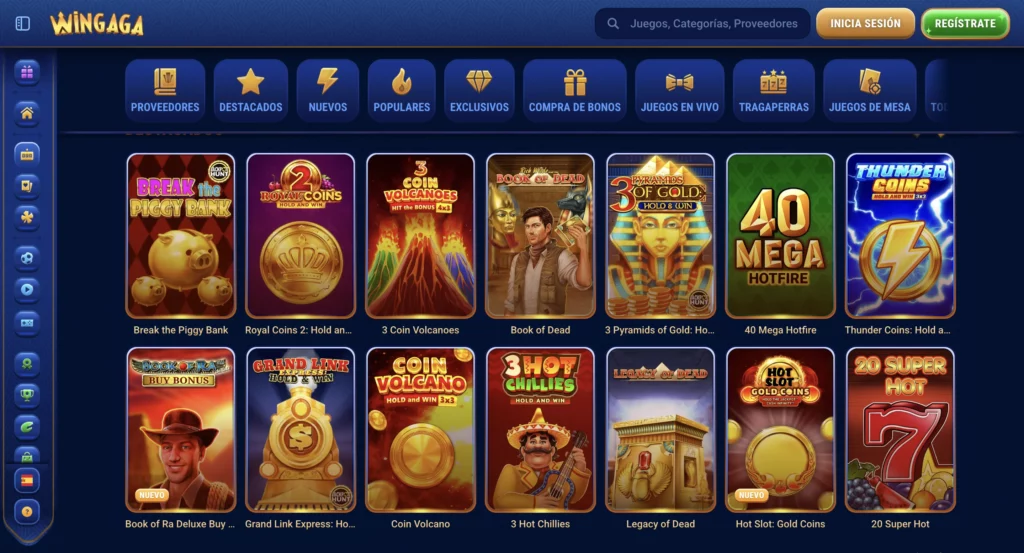Click the green Regístrate button
1024x553 pixels.
[x=965, y=24]
